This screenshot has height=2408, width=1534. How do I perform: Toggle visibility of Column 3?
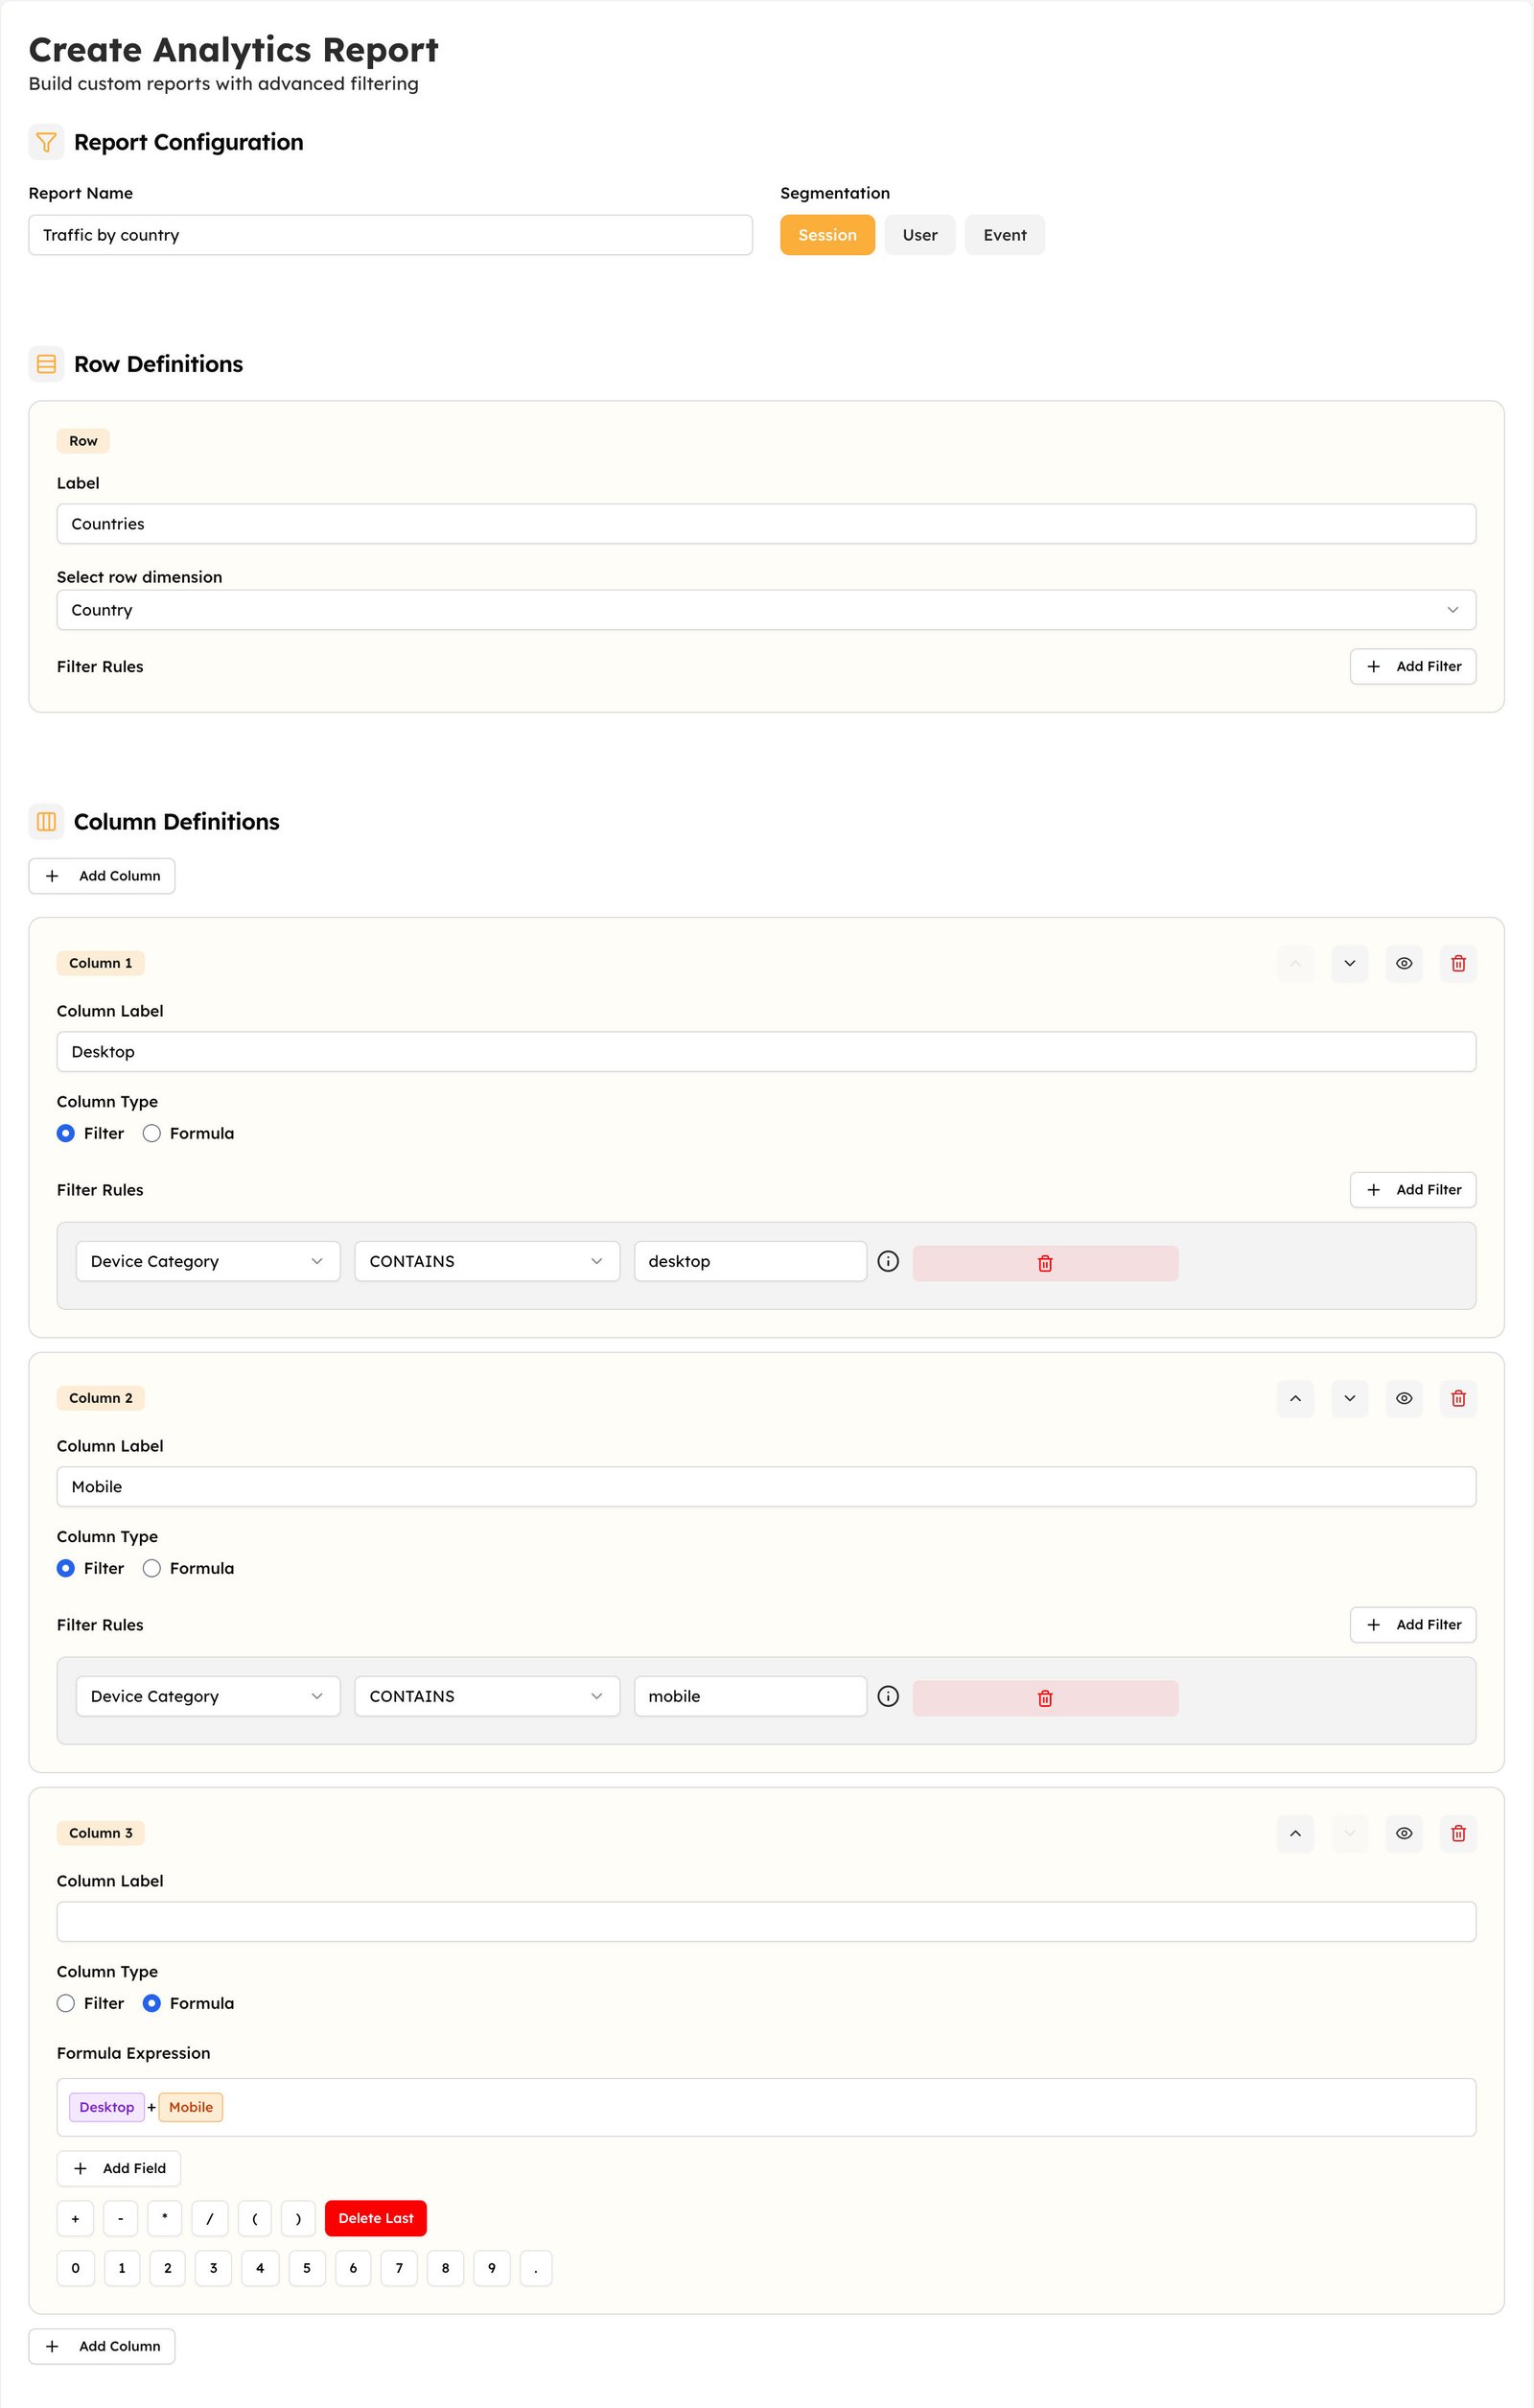click(1404, 1833)
